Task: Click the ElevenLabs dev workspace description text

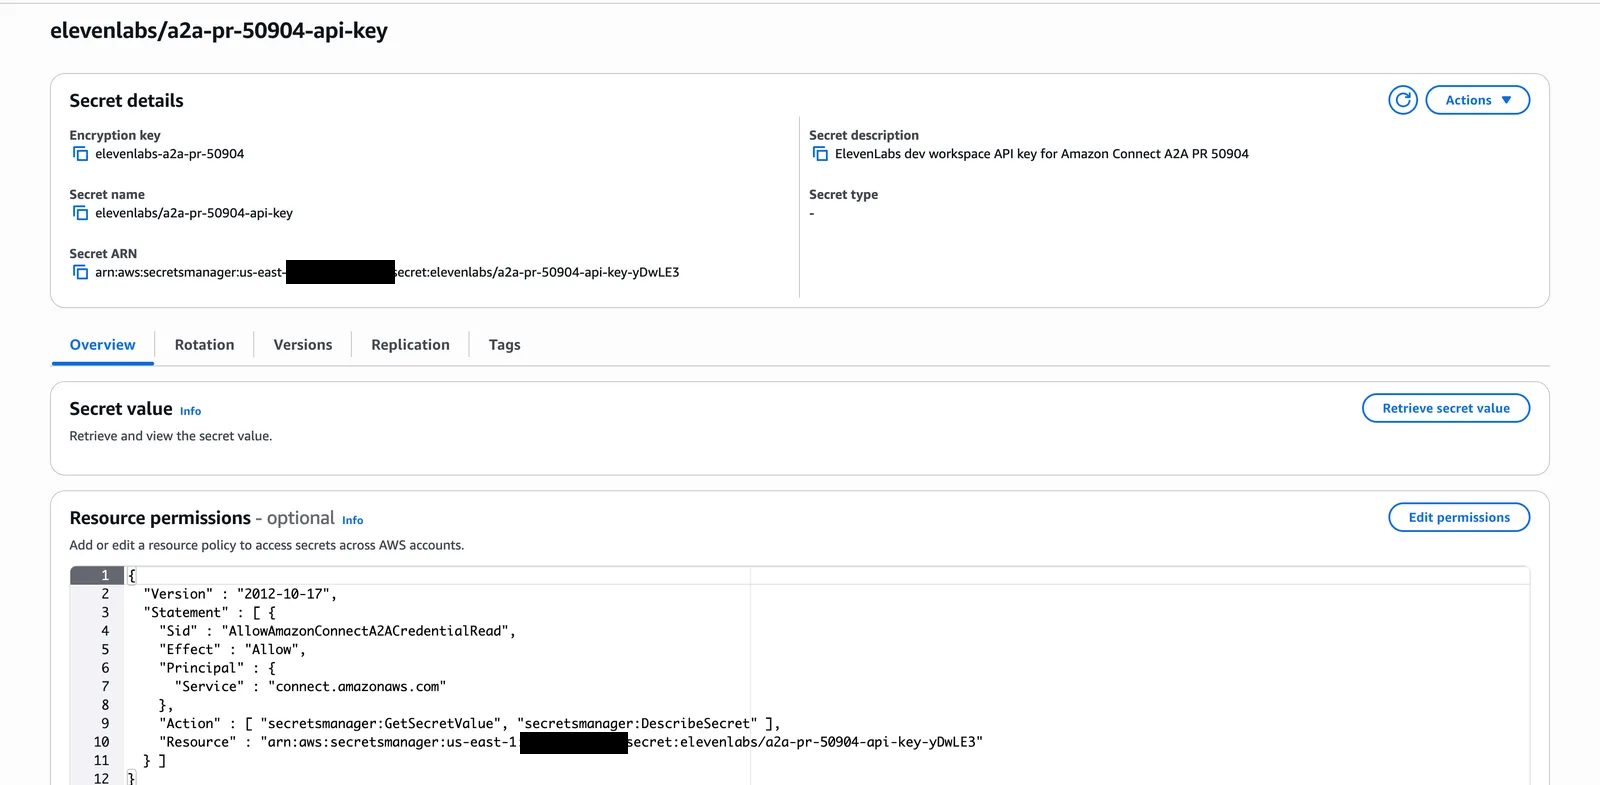Action: point(1041,154)
